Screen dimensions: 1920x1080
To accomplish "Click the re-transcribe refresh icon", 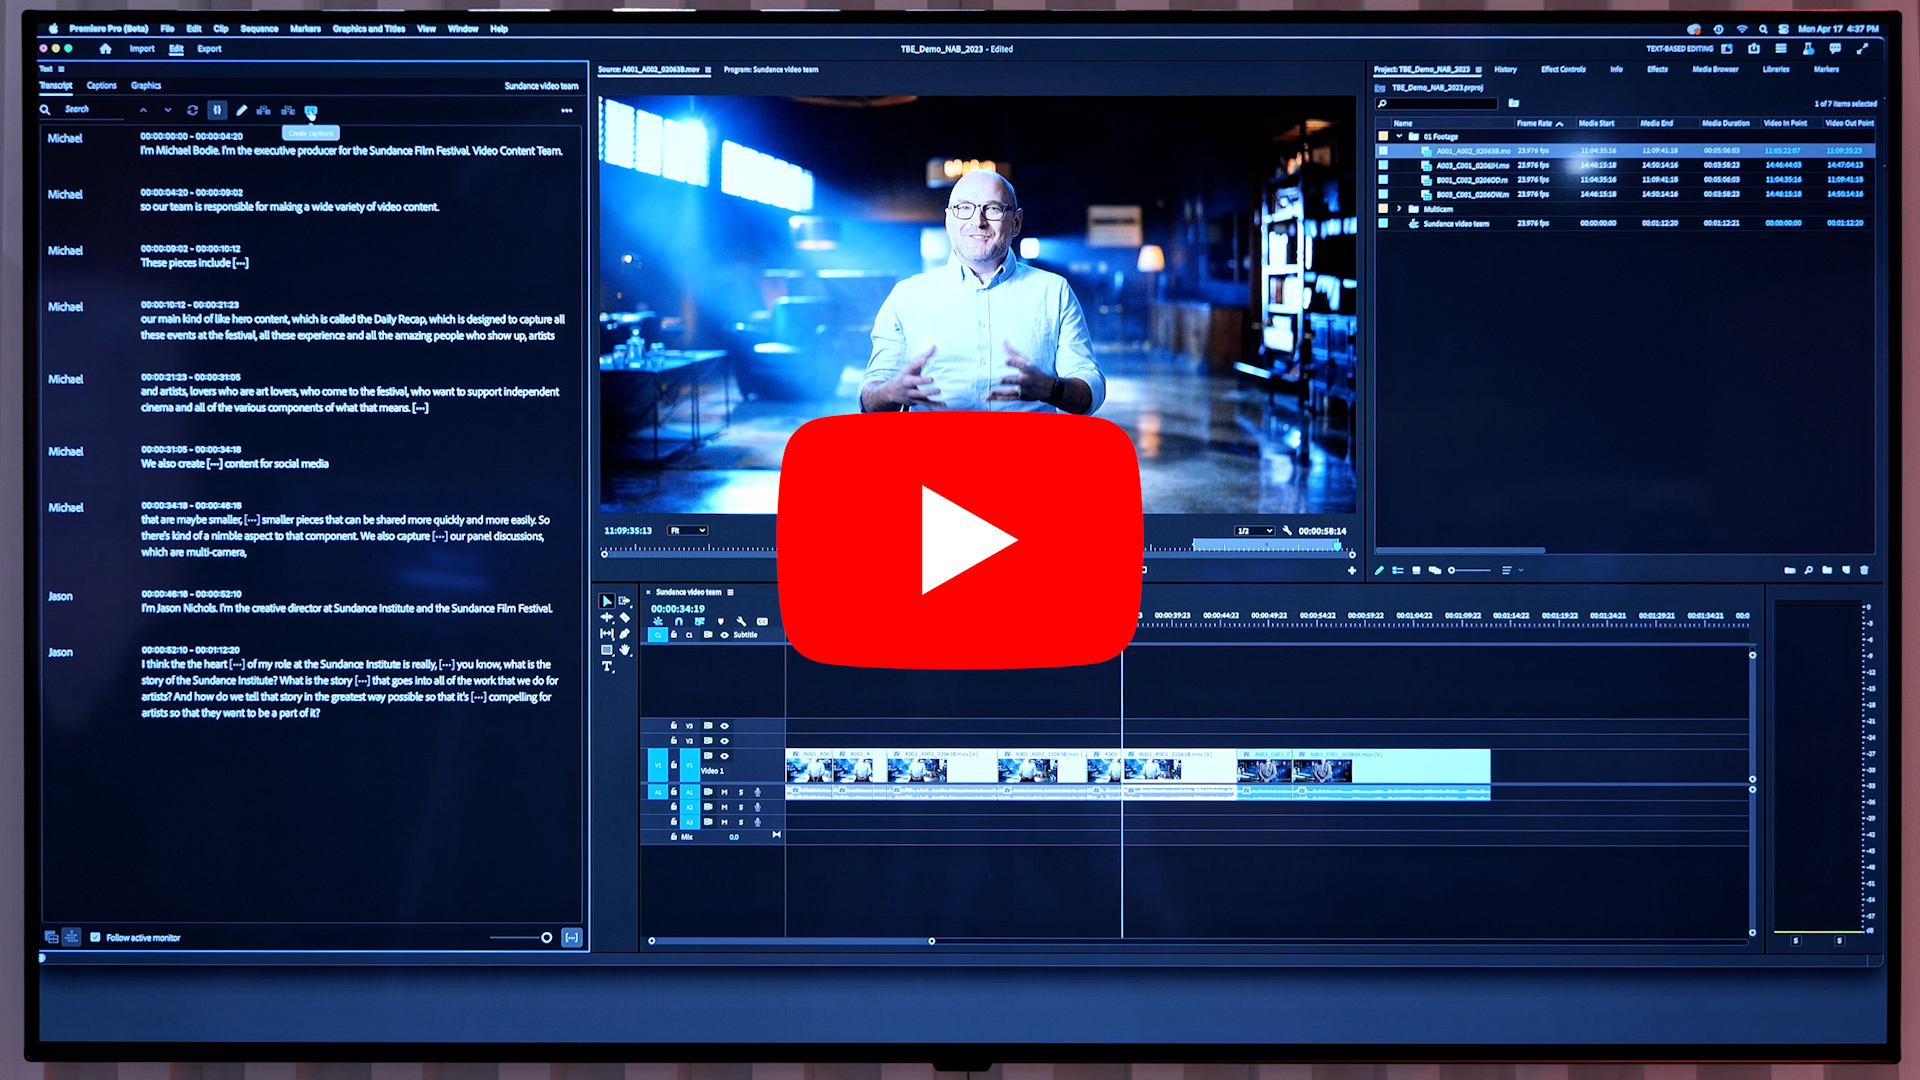I will [x=192, y=110].
